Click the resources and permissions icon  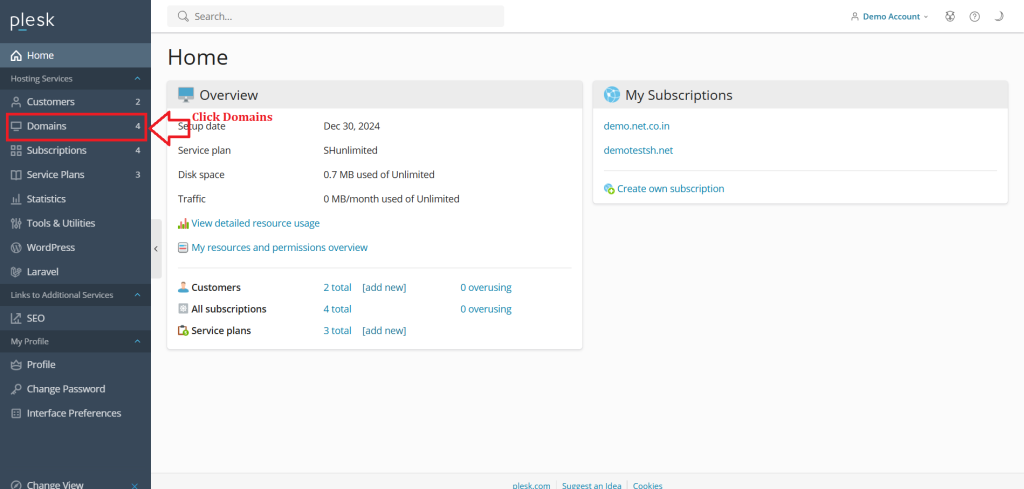tap(184, 247)
